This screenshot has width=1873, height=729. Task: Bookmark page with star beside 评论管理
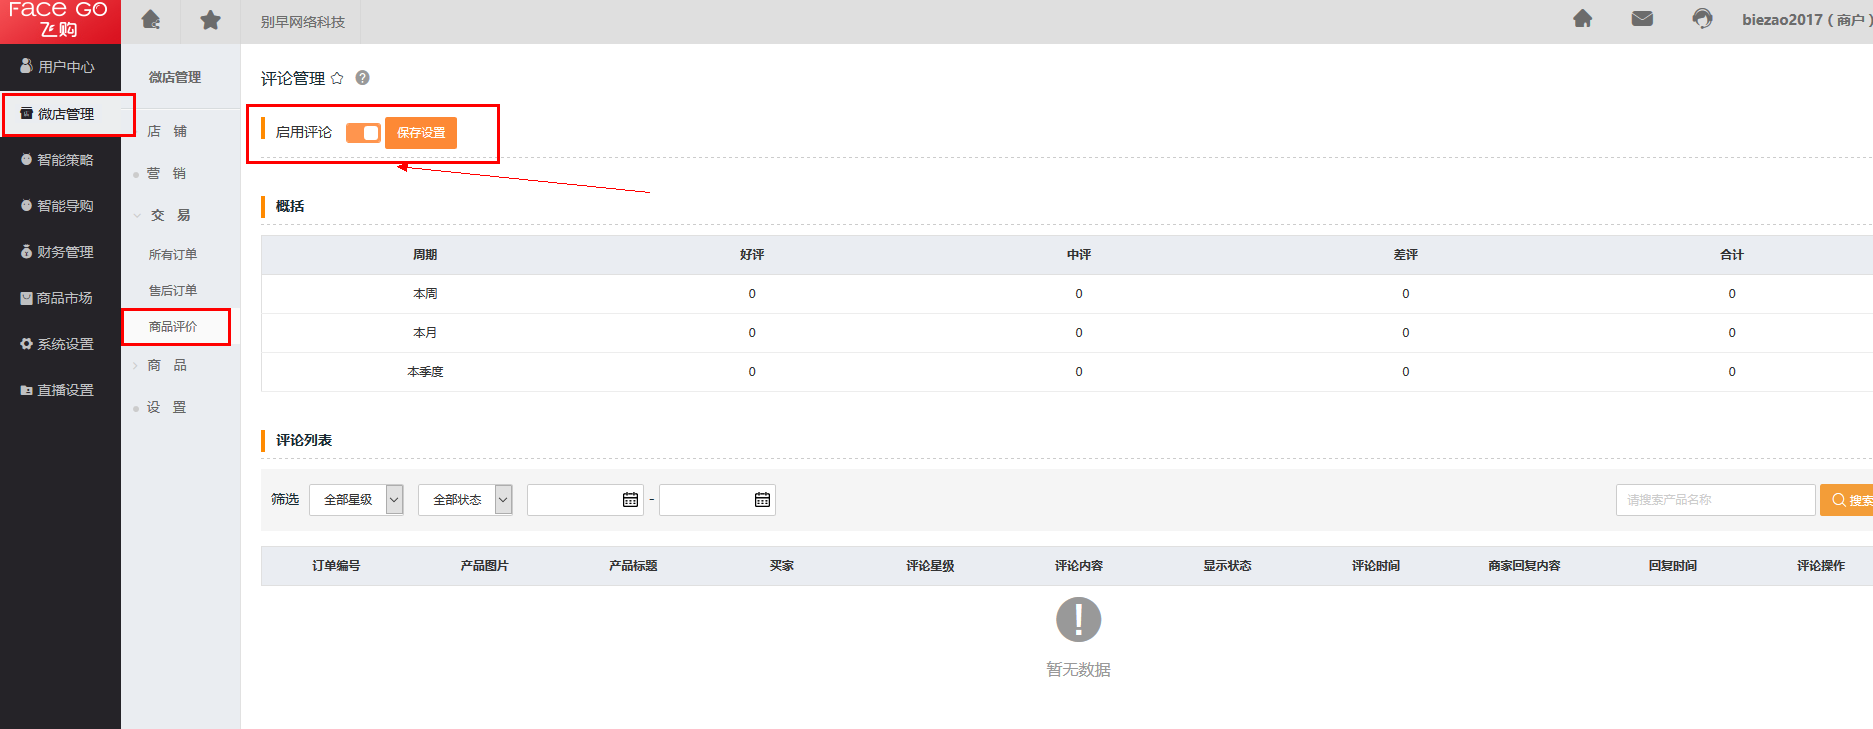pos(337,79)
